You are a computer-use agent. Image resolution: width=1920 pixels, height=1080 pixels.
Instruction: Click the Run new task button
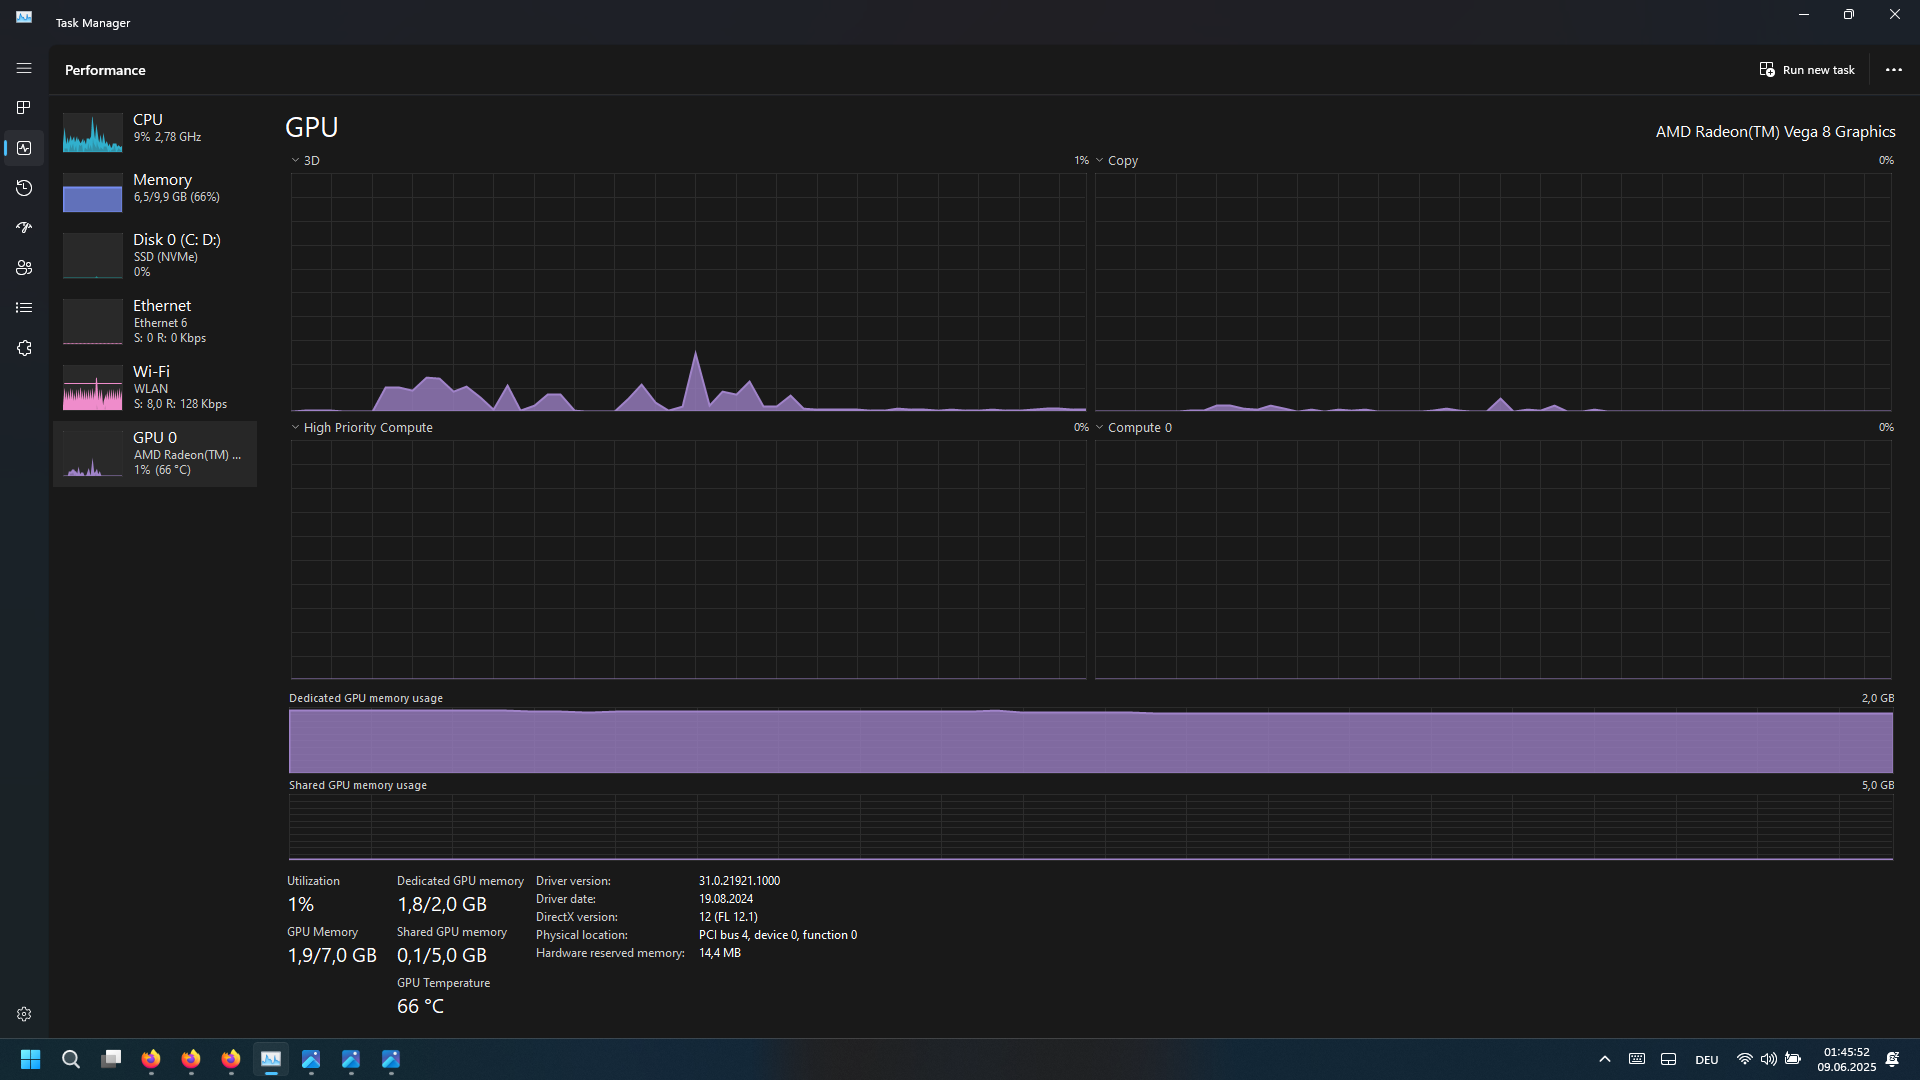point(1807,70)
